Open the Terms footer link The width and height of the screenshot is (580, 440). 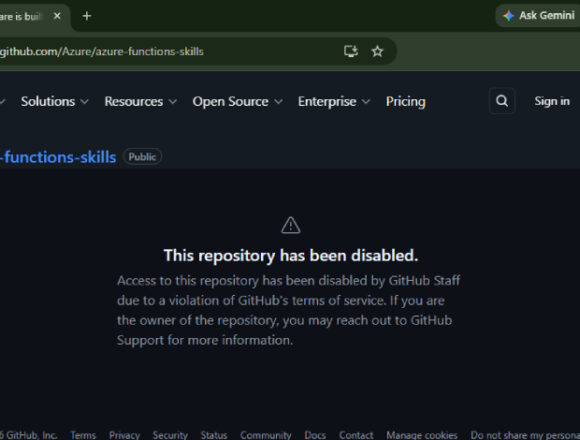tap(83, 435)
